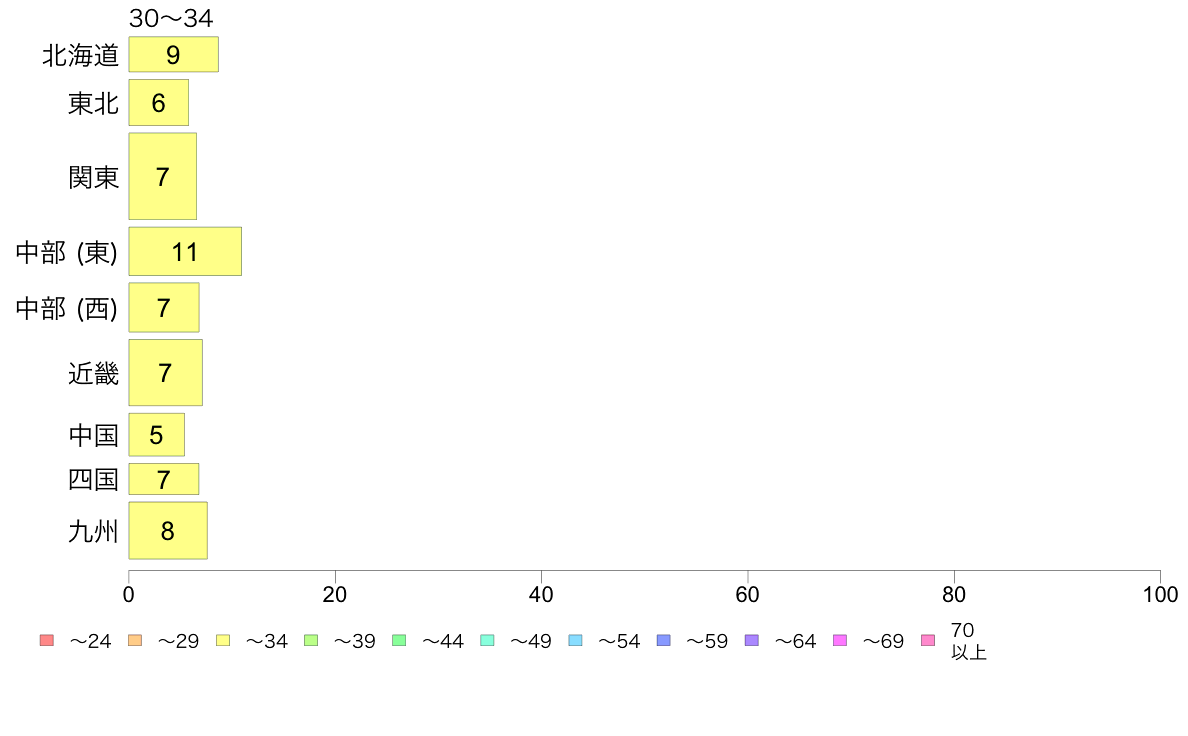Click the 四国 region label
The width and height of the screenshot is (1188, 736).
[93, 480]
